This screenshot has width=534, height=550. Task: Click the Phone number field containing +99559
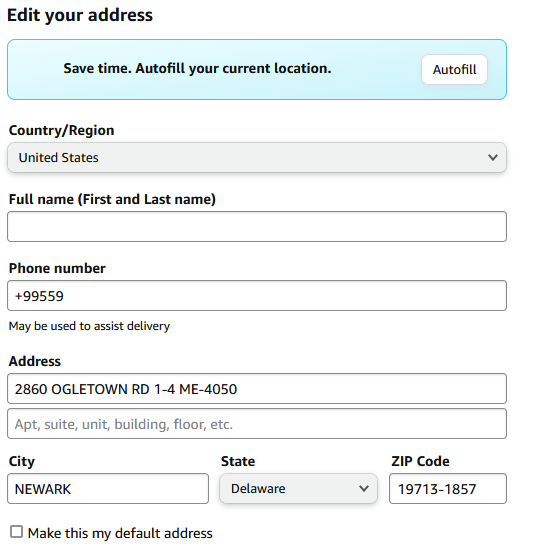pos(257,296)
